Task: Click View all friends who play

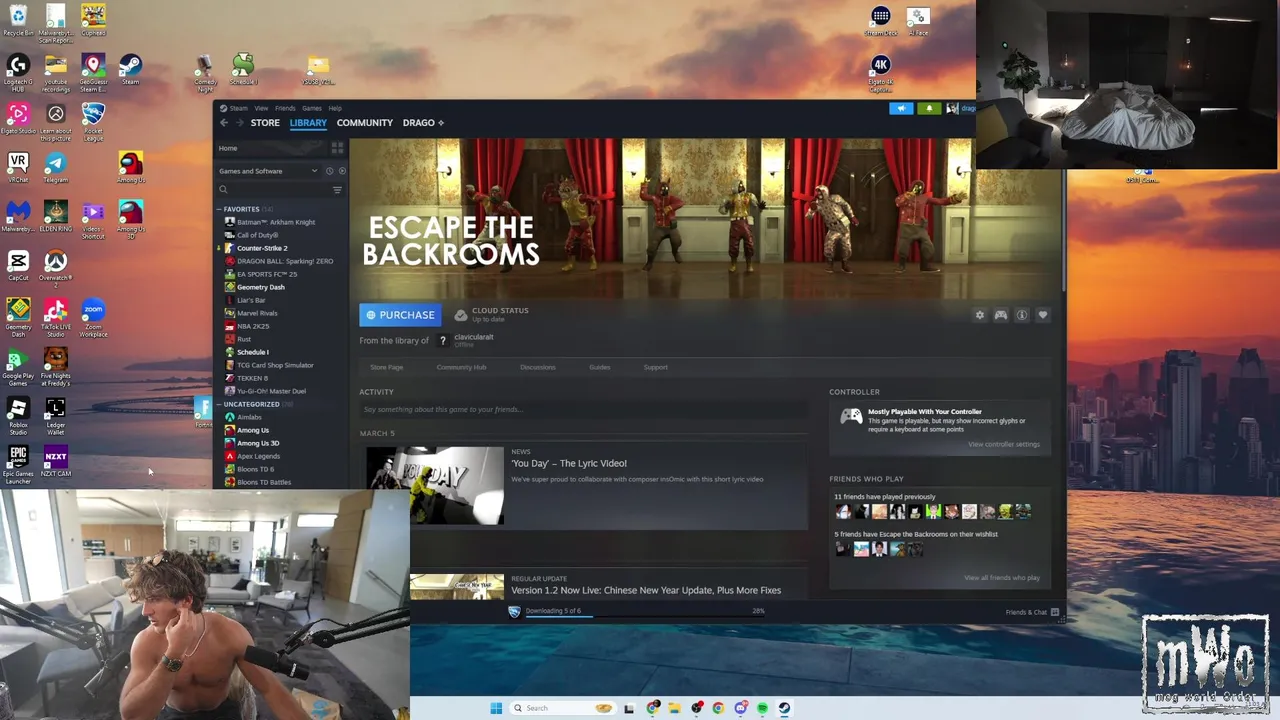Action: point(1001,577)
